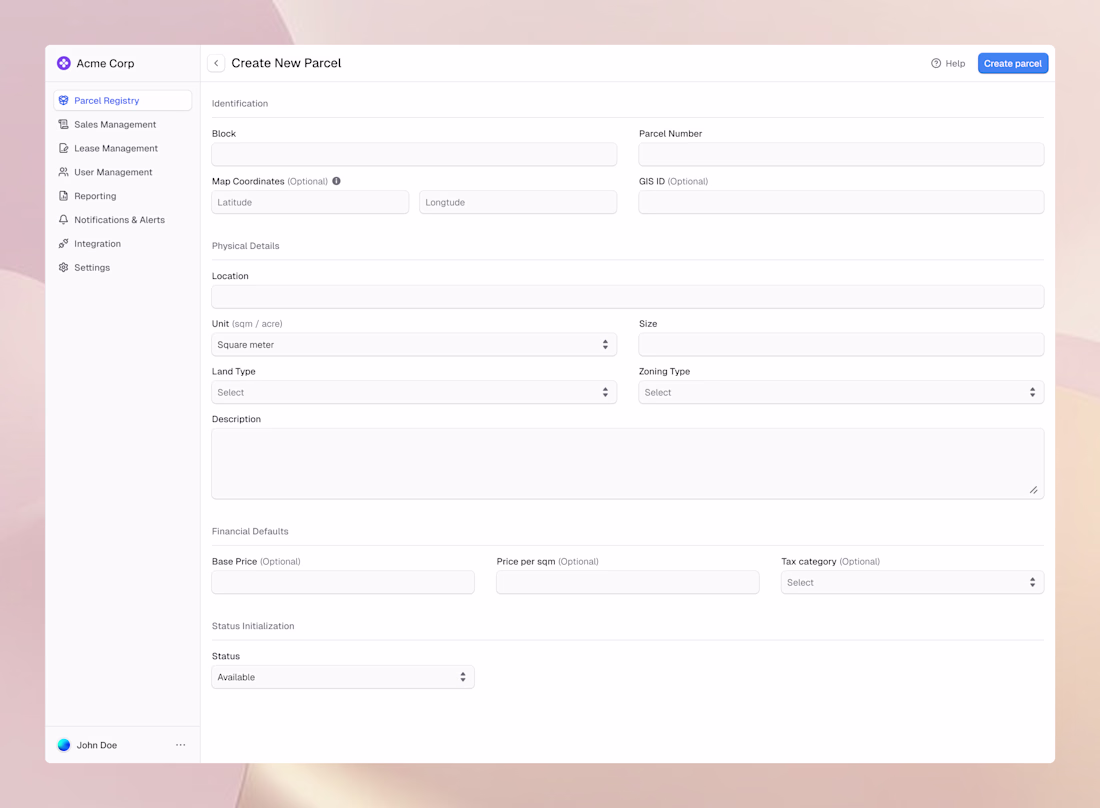Focus the Parcel Number input field
The width and height of the screenshot is (1100, 808).
point(841,154)
